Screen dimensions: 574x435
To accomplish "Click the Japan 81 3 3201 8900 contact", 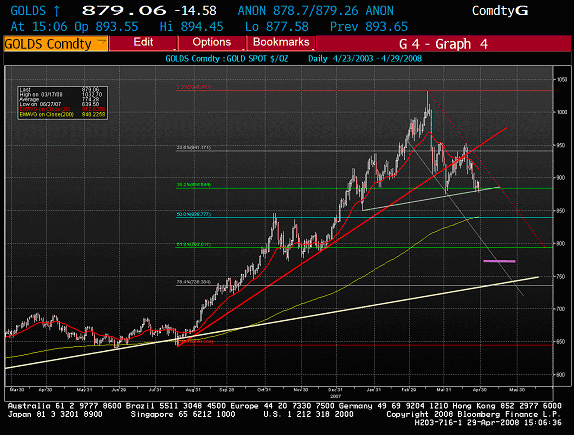I will 55,414.
